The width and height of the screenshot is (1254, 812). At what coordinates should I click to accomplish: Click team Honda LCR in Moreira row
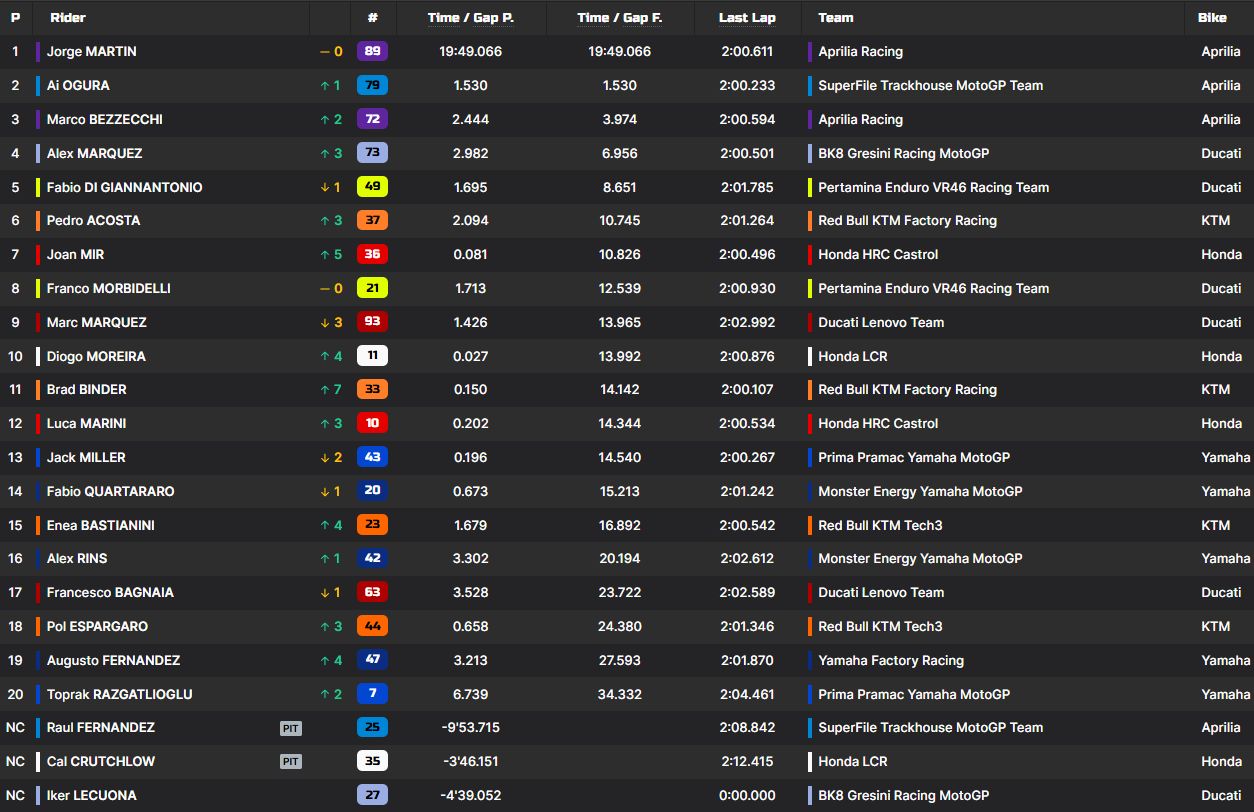pyautogui.click(x=853, y=356)
